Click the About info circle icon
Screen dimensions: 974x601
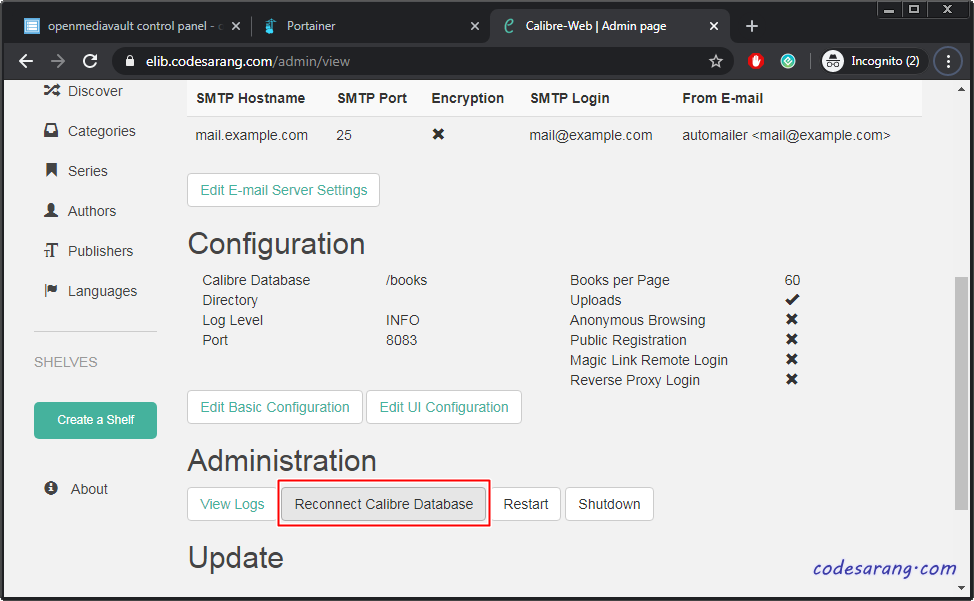pos(51,488)
